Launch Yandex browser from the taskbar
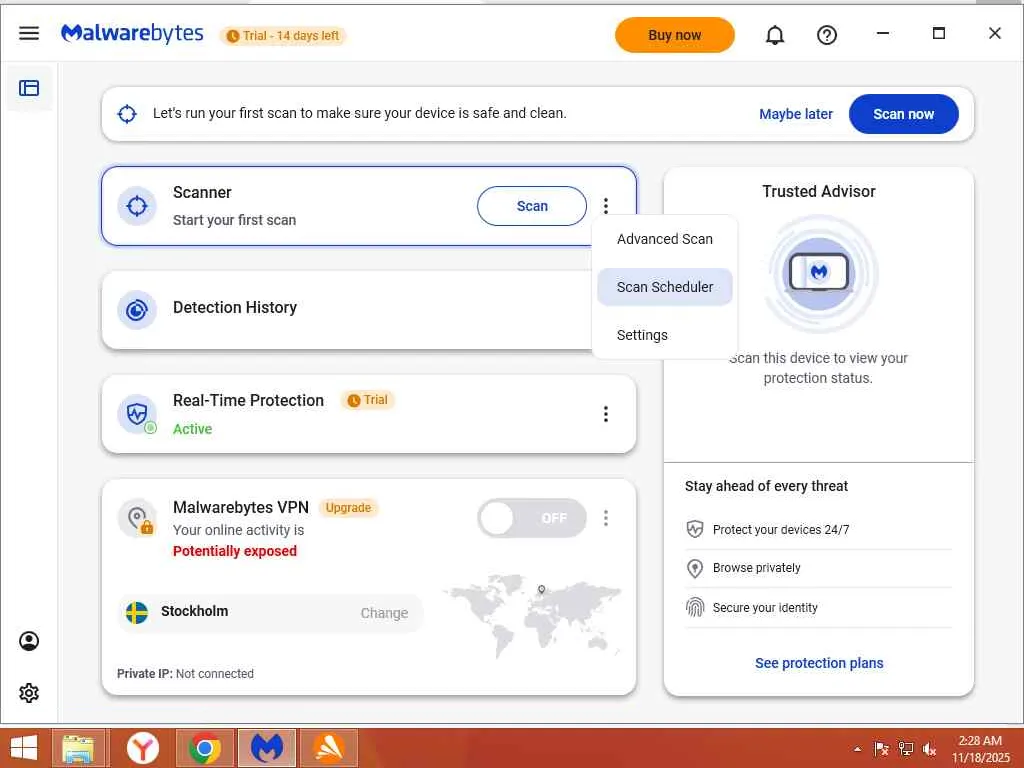1024x768 pixels. coord(143,748)
